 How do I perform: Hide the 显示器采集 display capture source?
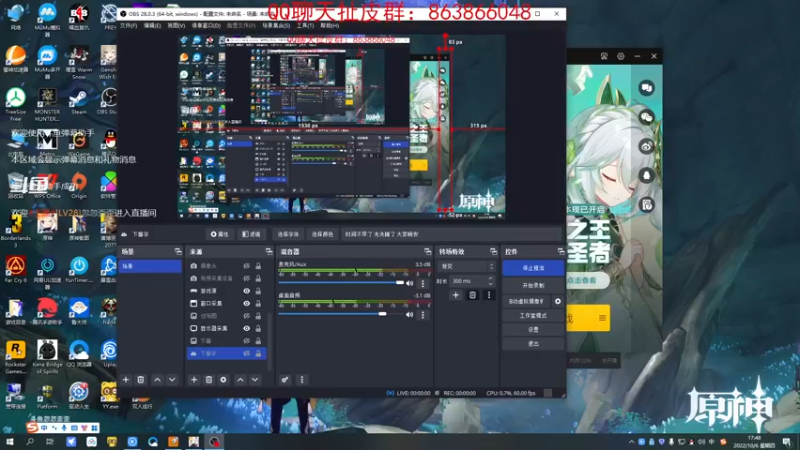[246, 328]
